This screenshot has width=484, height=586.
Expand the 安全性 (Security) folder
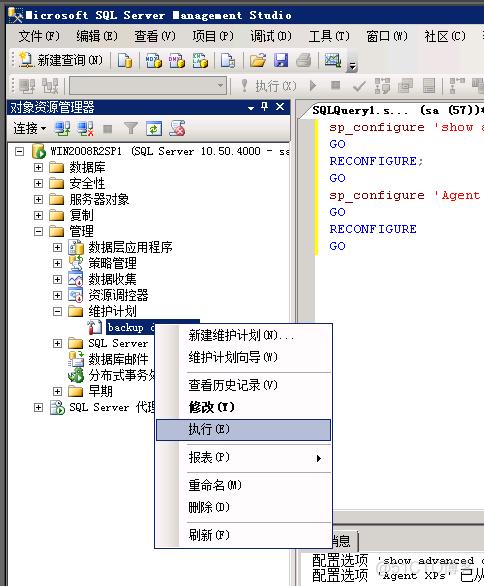point(38,183)
